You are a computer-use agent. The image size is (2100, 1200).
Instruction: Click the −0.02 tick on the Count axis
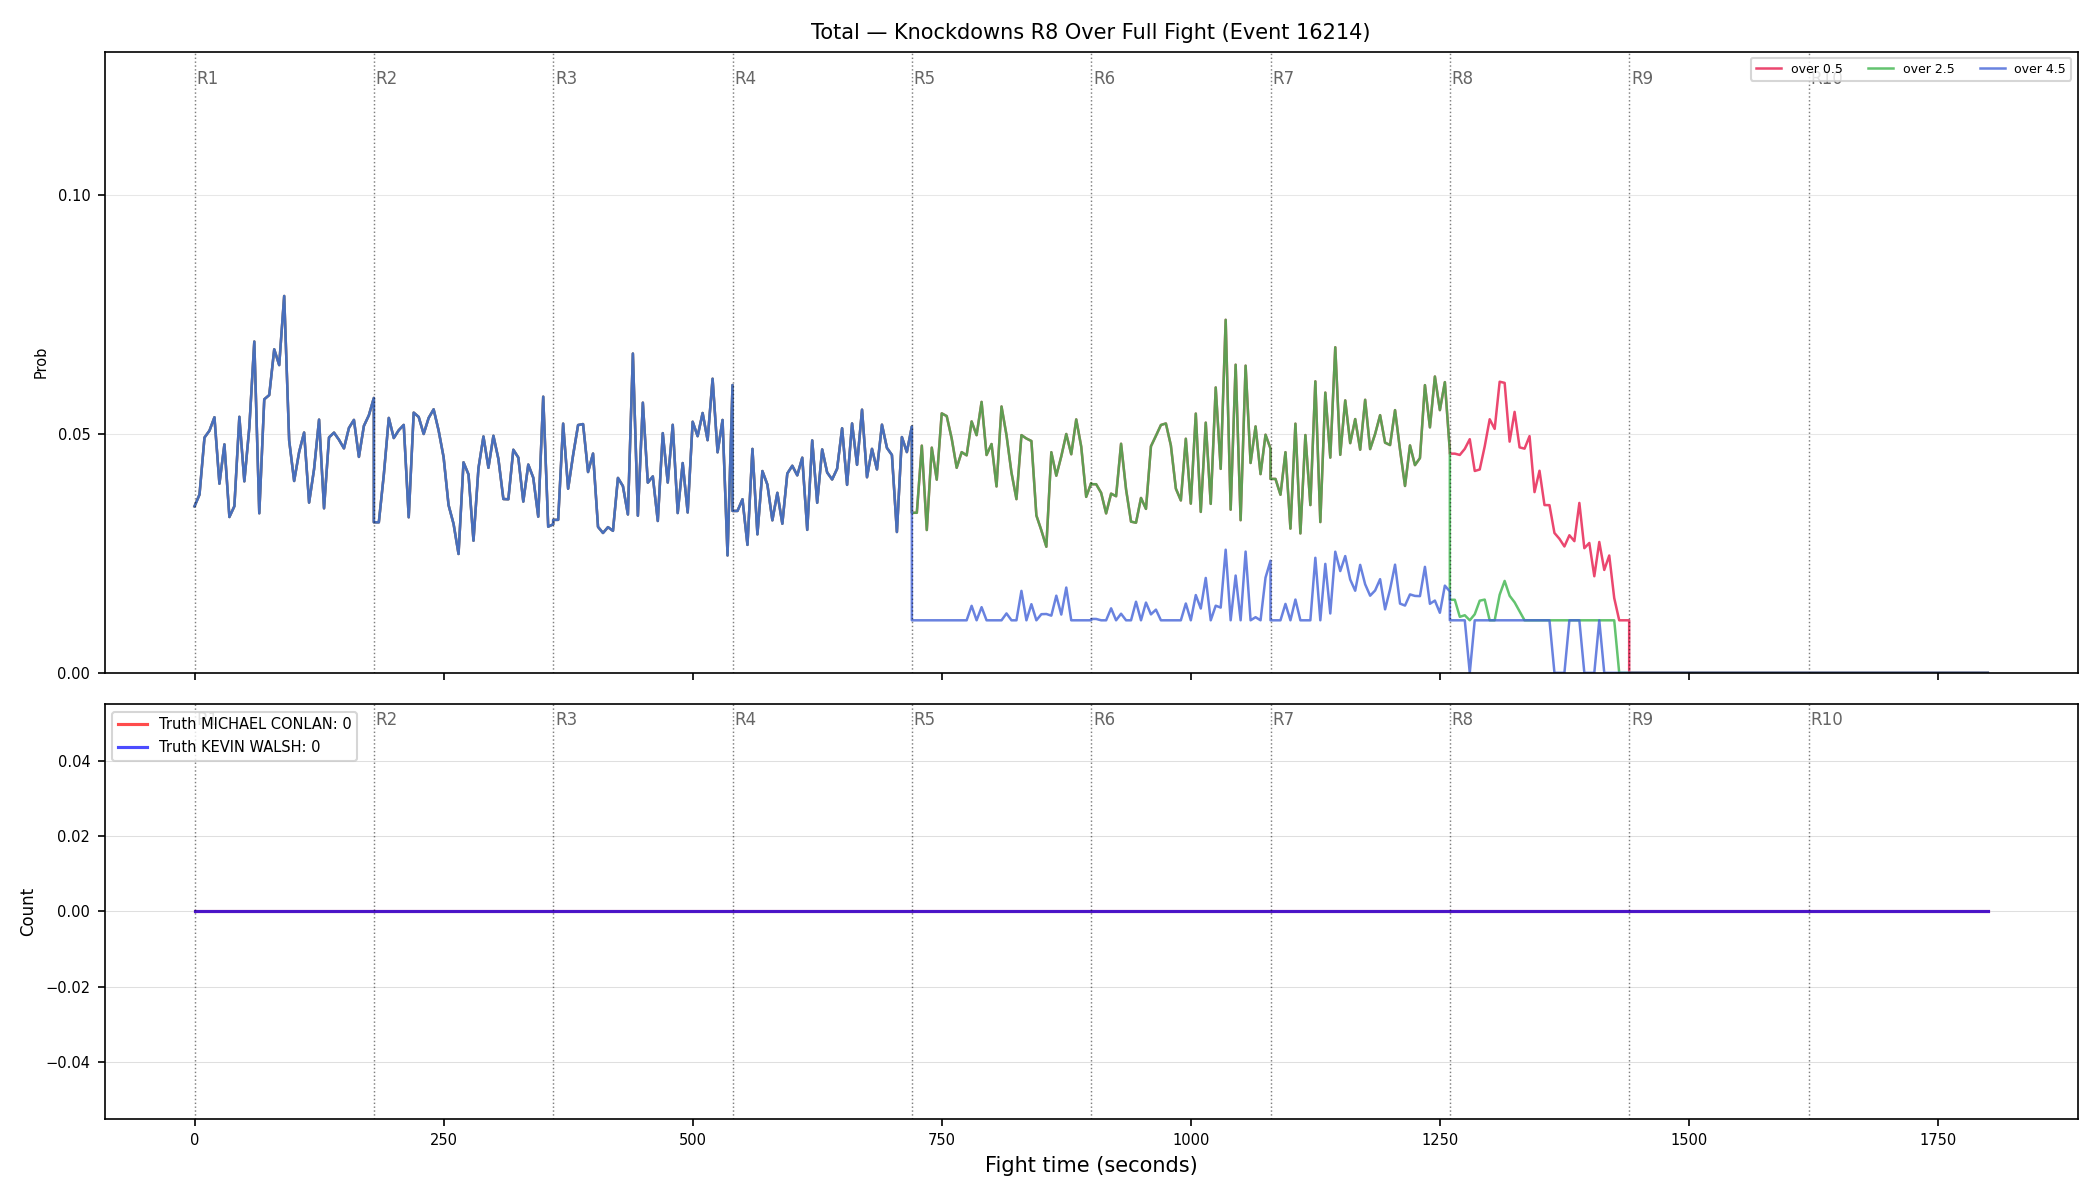[69, 987]
